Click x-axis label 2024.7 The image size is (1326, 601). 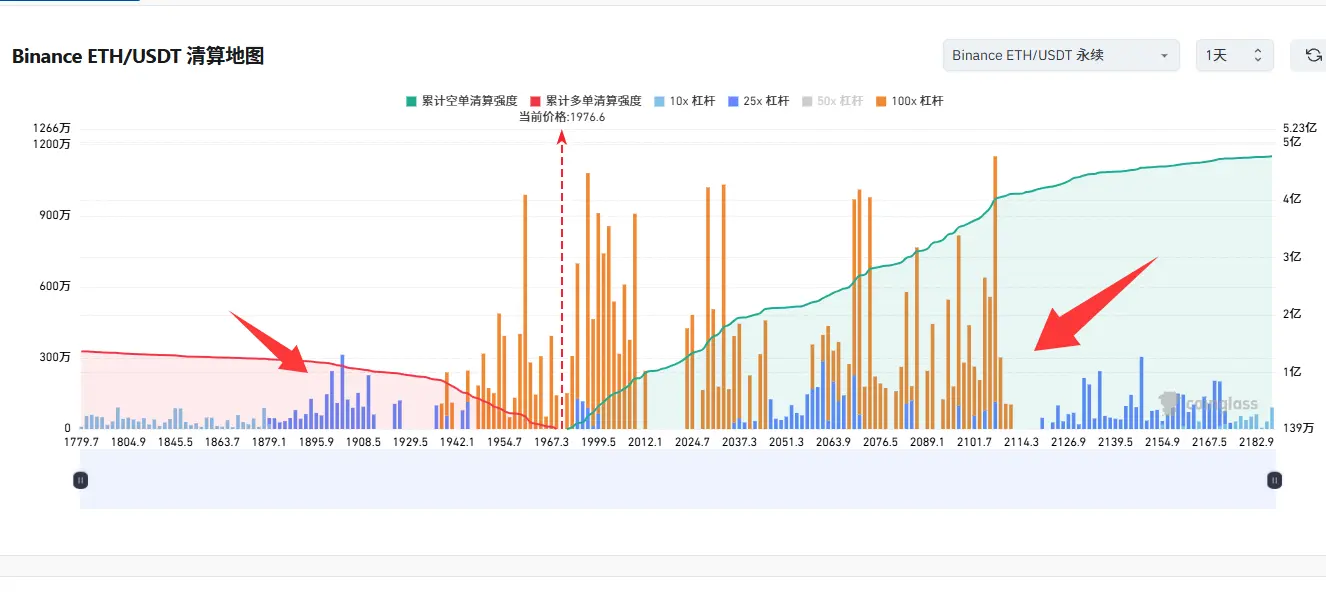pyautogui.click(x=692, y=442)
